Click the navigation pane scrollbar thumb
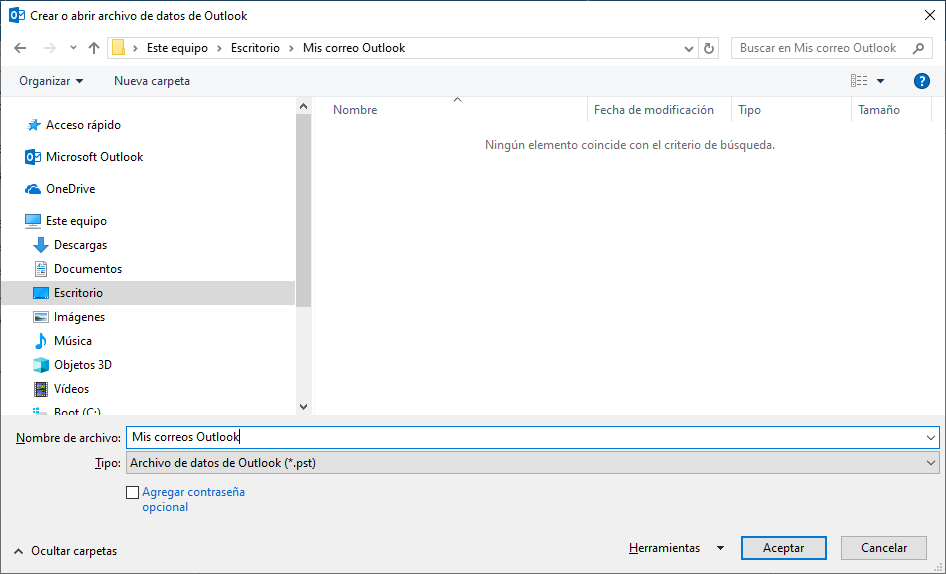This screenshot has height=574, width=946. click(x=303, y=211)
